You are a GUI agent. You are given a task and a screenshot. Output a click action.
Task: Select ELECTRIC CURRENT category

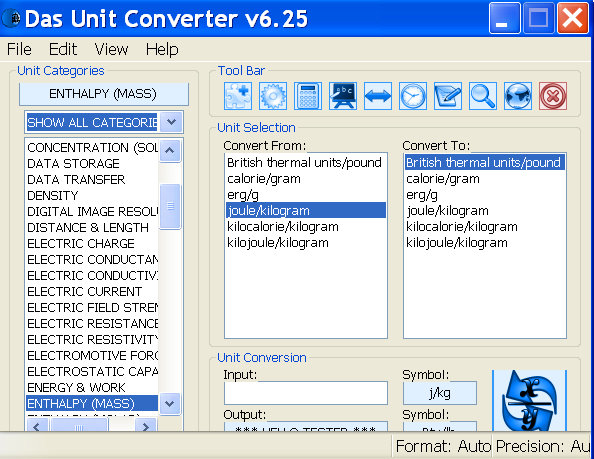point(92,292)
